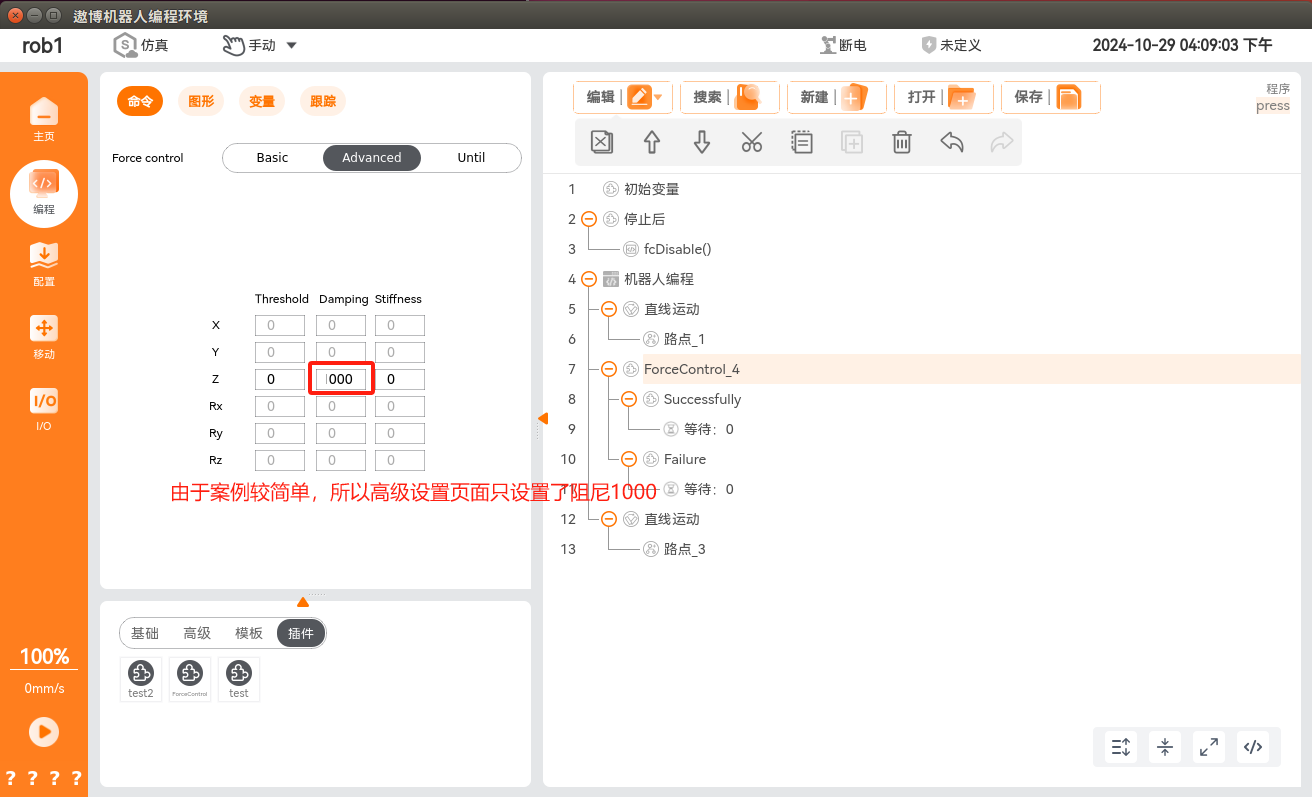Click the undo arrow icon

pyautogui.click(x=952, y=142)
